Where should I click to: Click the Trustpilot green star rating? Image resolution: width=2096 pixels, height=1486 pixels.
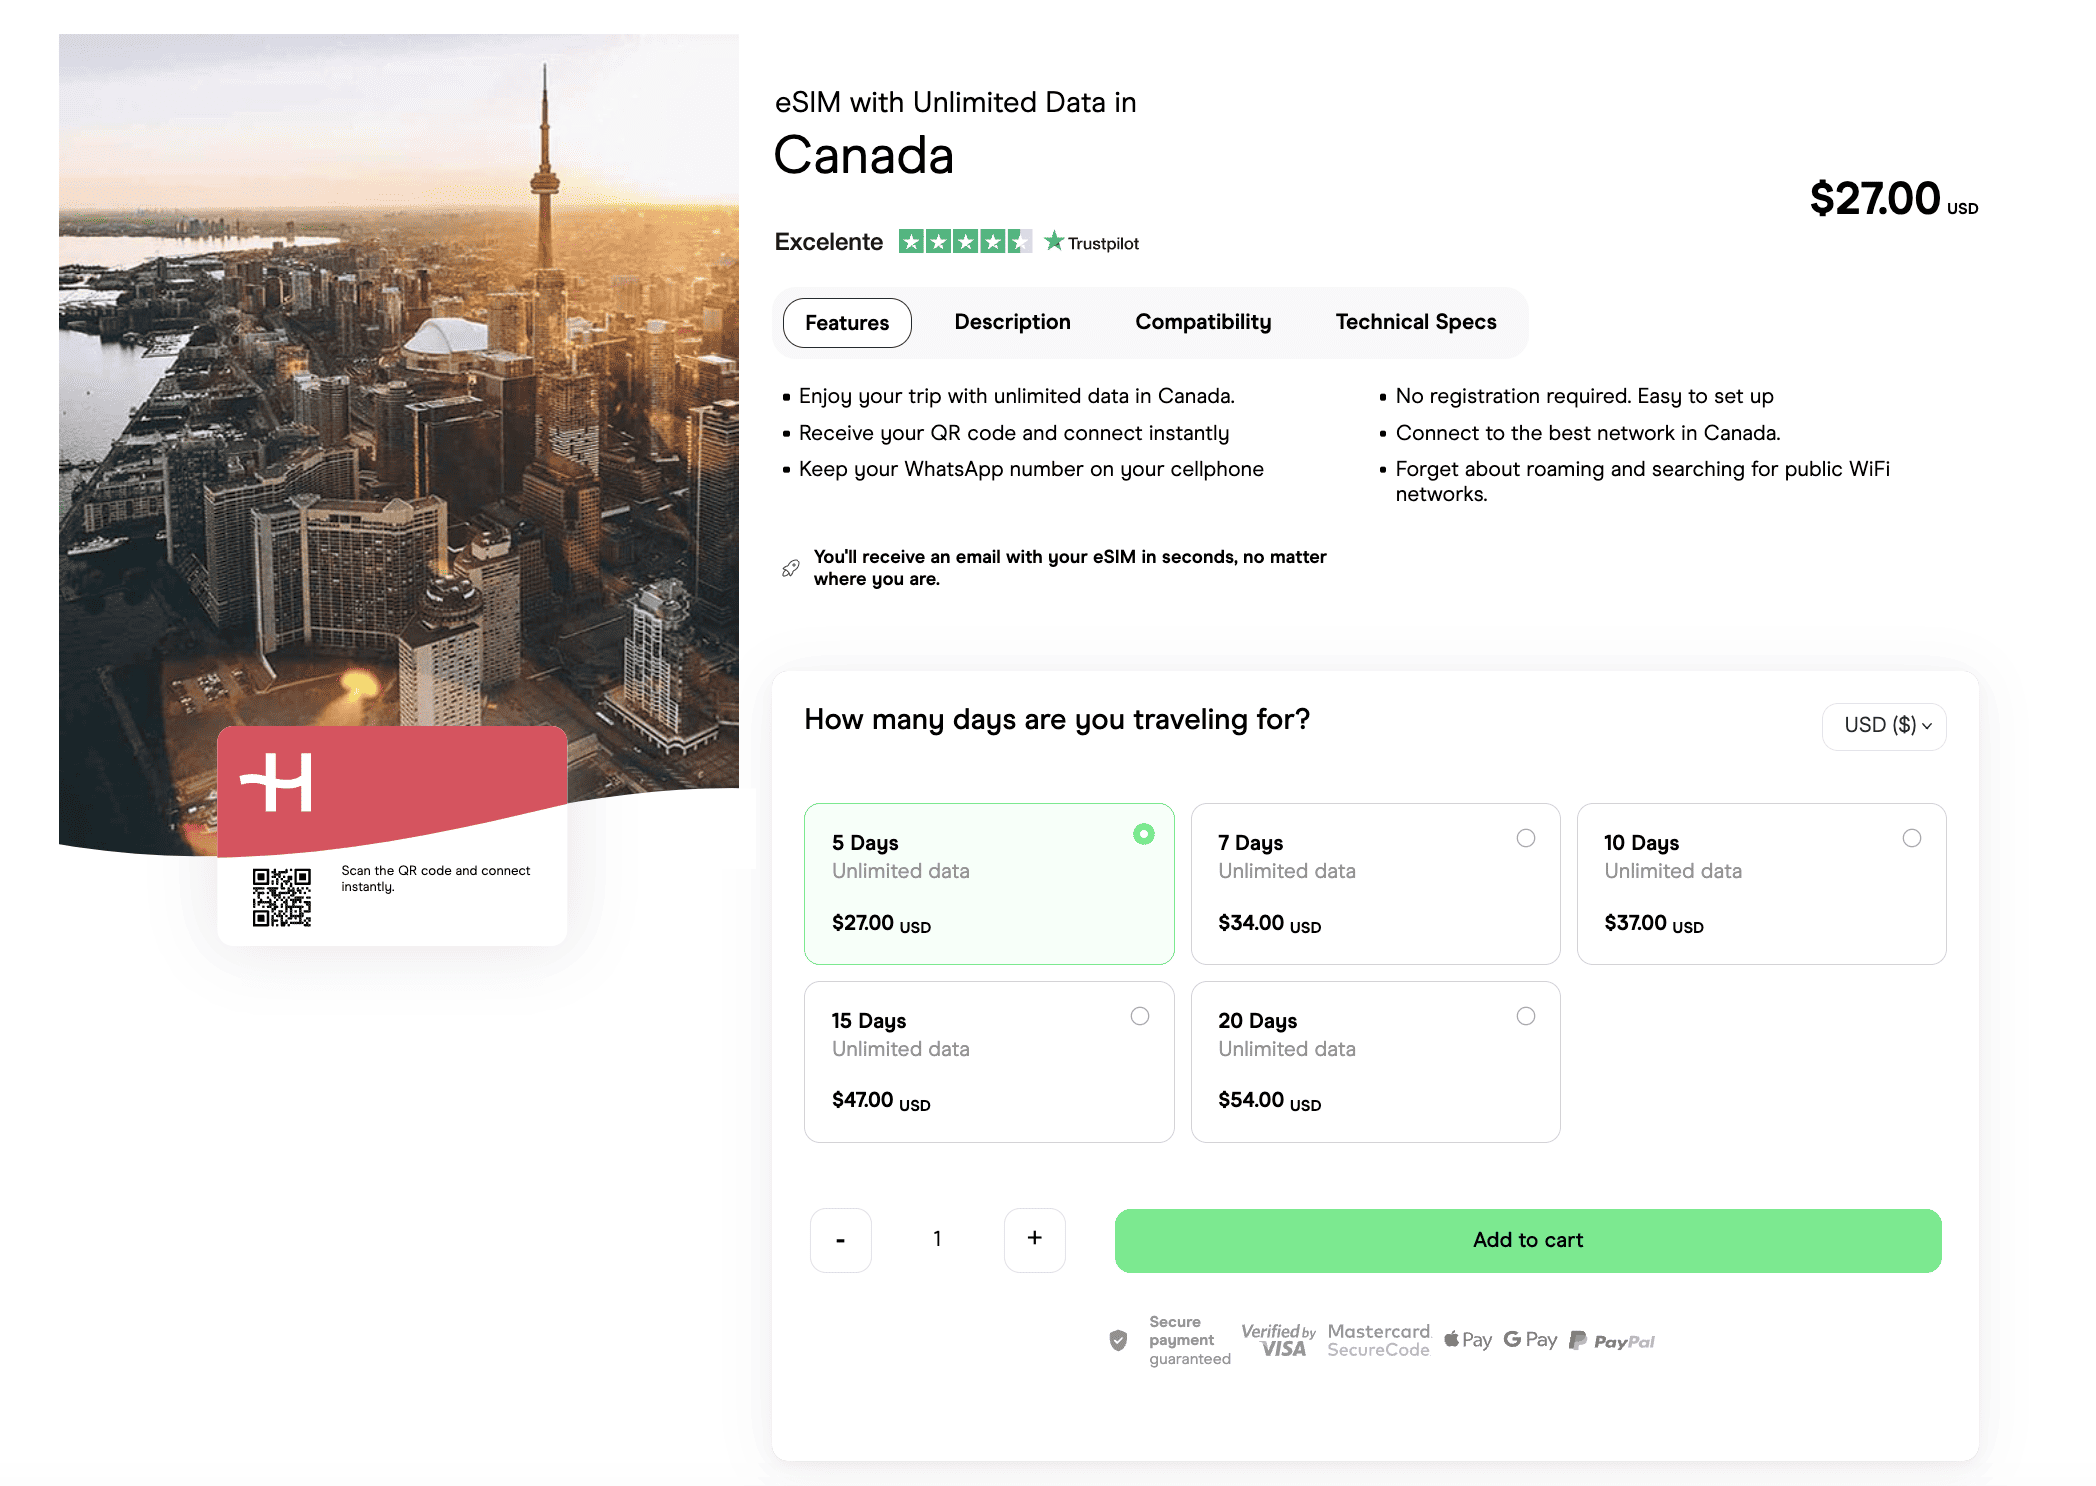[x=964, y=242]
